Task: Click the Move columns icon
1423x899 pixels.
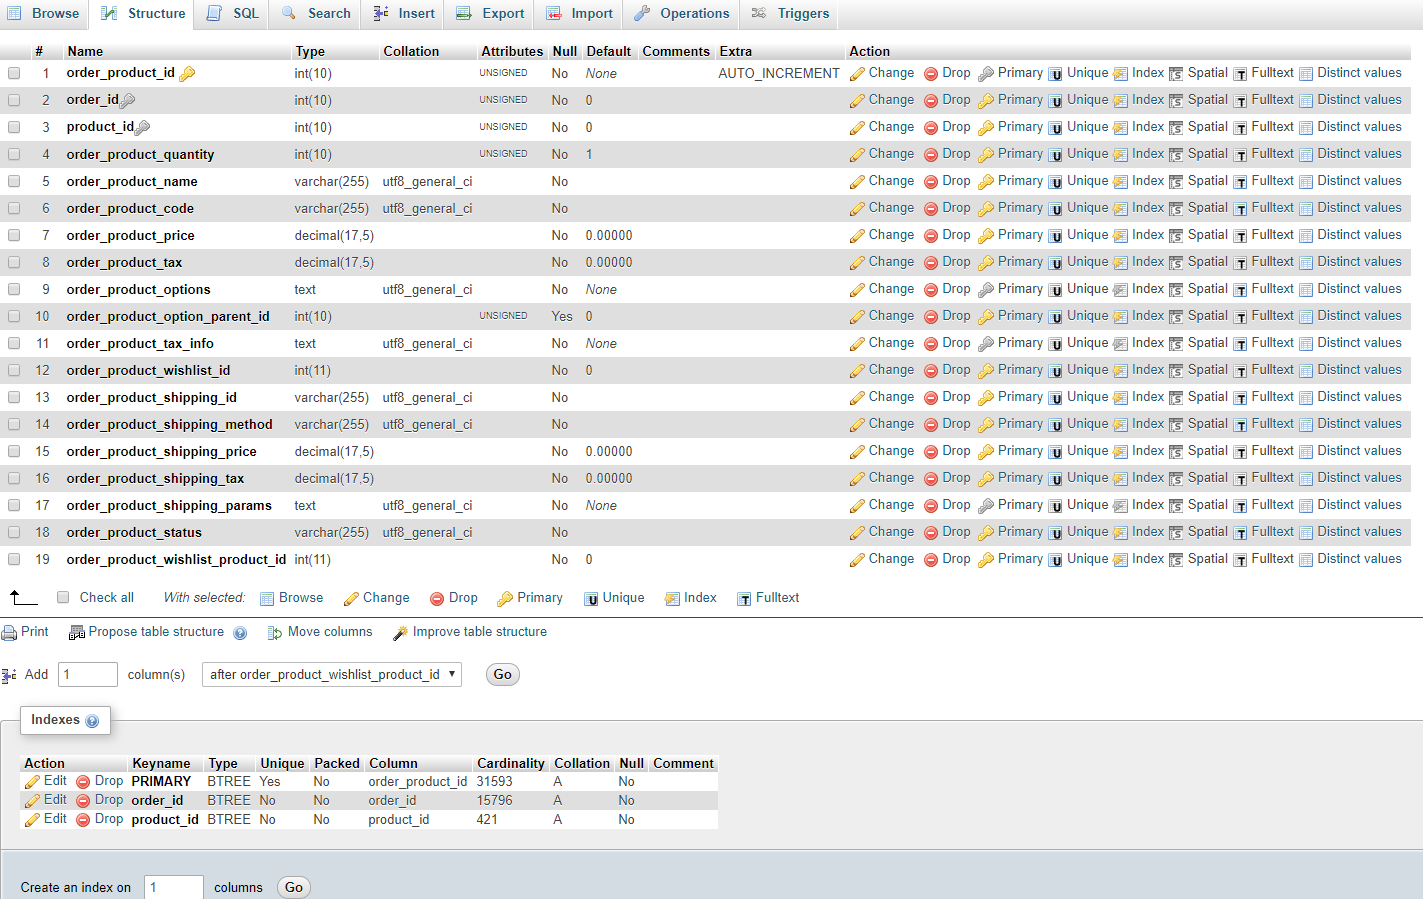Action: 275,633
